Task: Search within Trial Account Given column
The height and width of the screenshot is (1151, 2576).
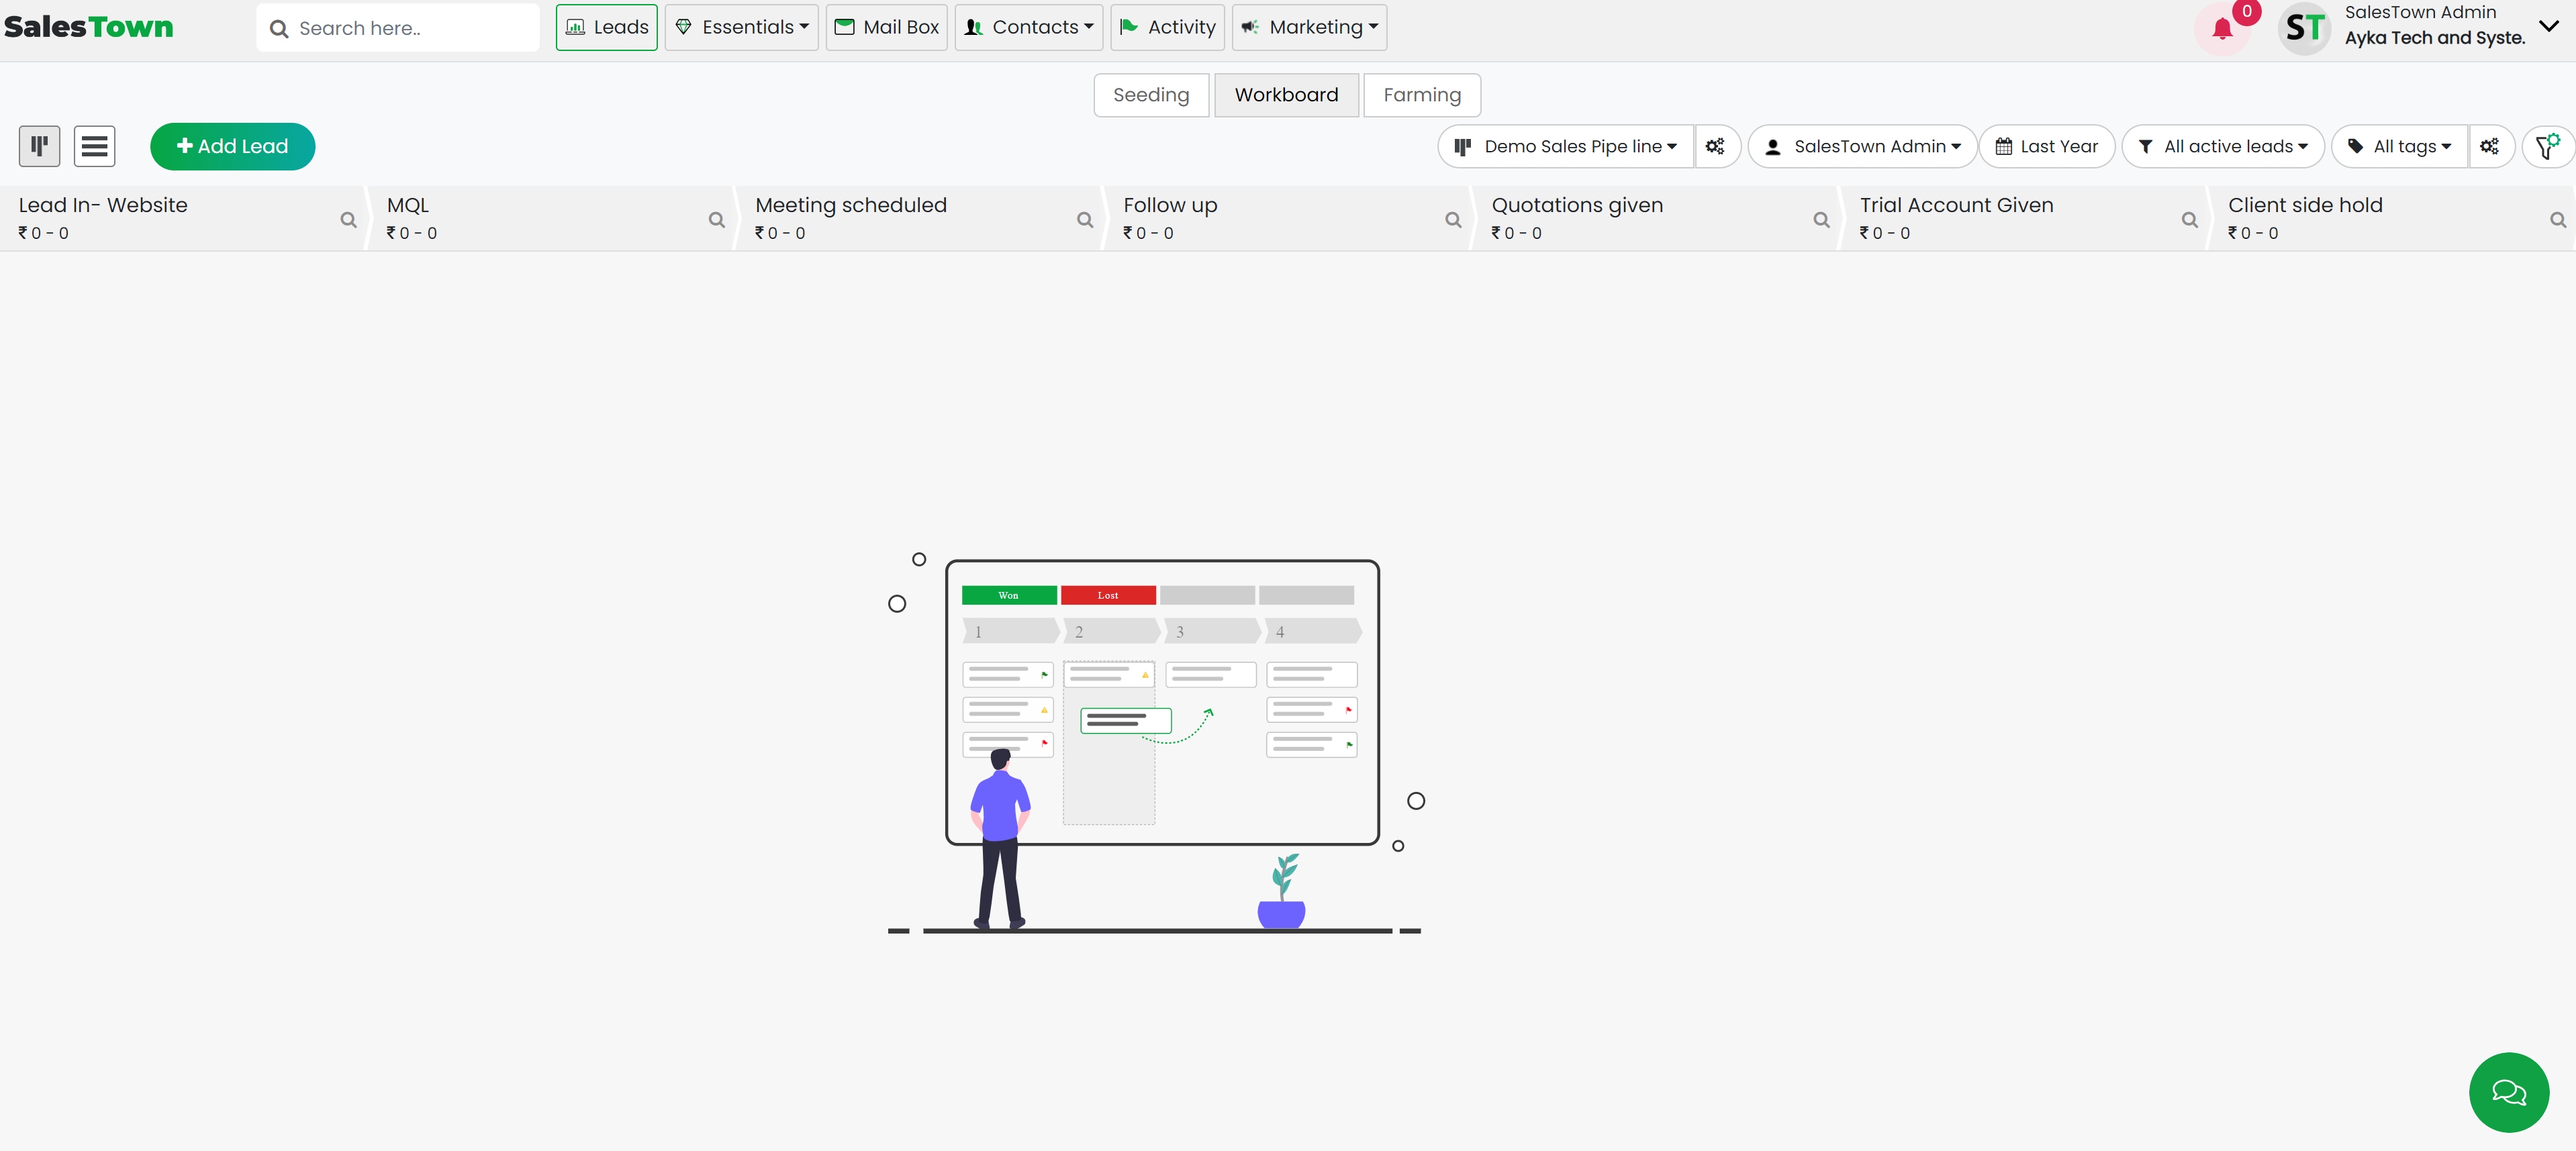Action: 2189,220
